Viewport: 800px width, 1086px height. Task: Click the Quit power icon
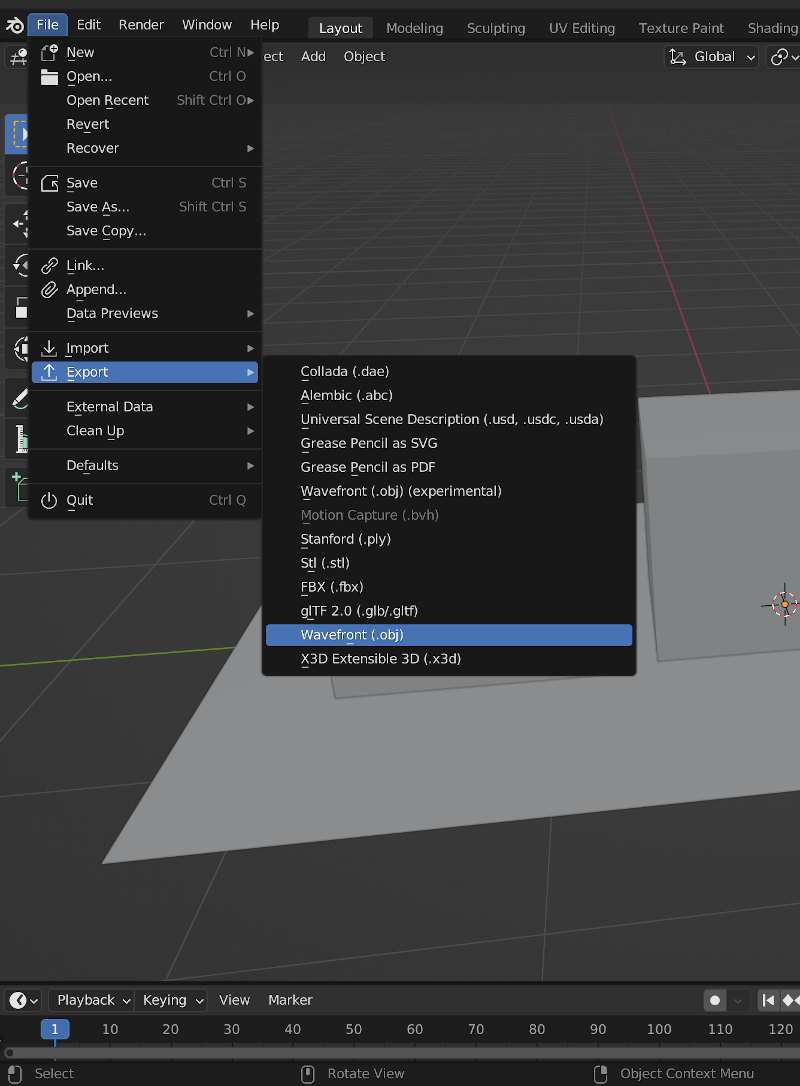pos(49,500)
